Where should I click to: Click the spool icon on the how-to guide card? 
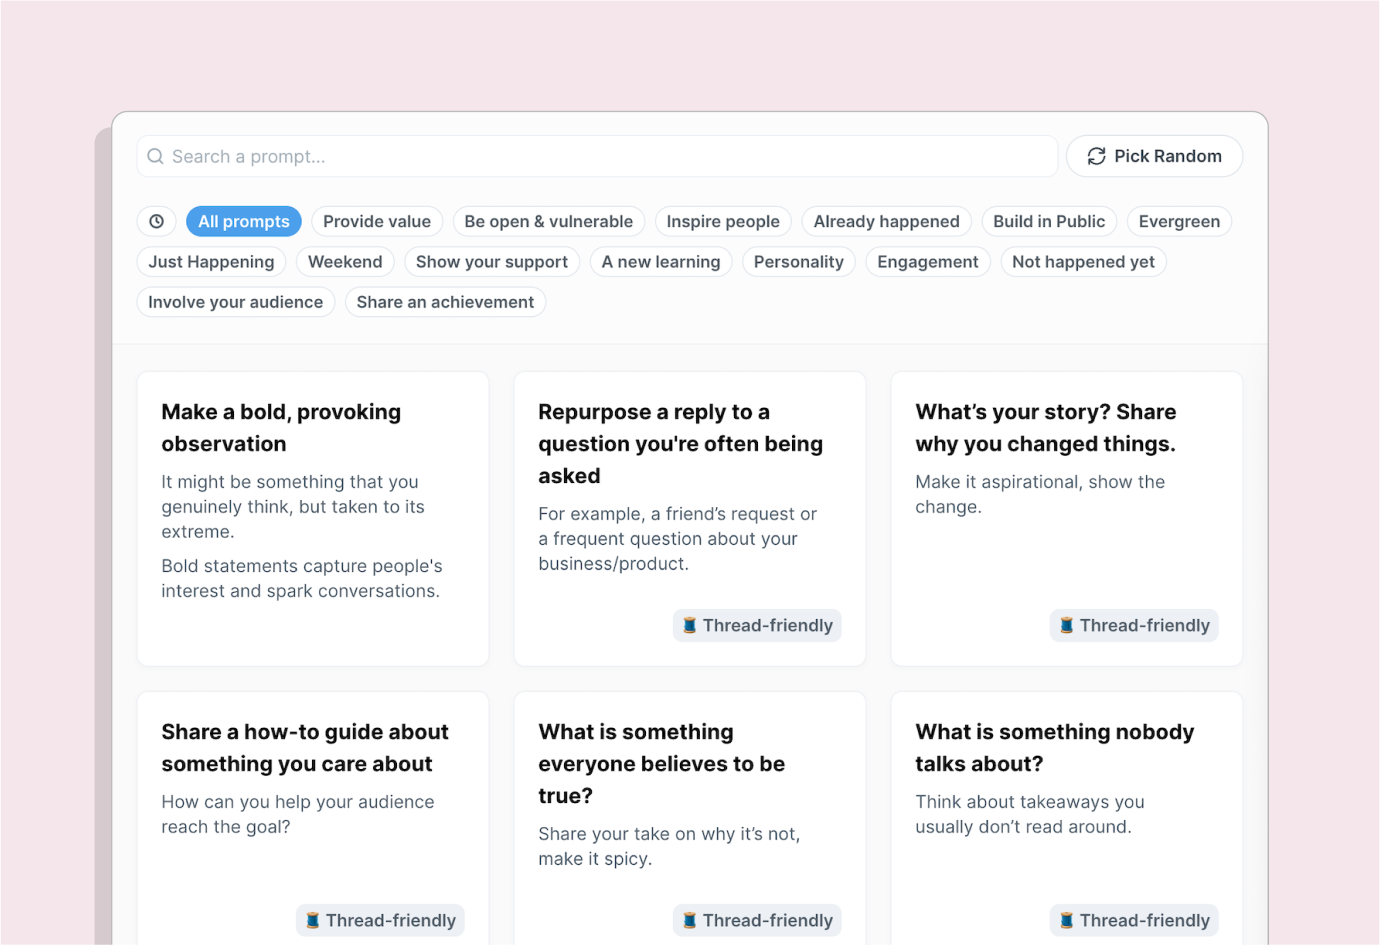tap(313, 920)
